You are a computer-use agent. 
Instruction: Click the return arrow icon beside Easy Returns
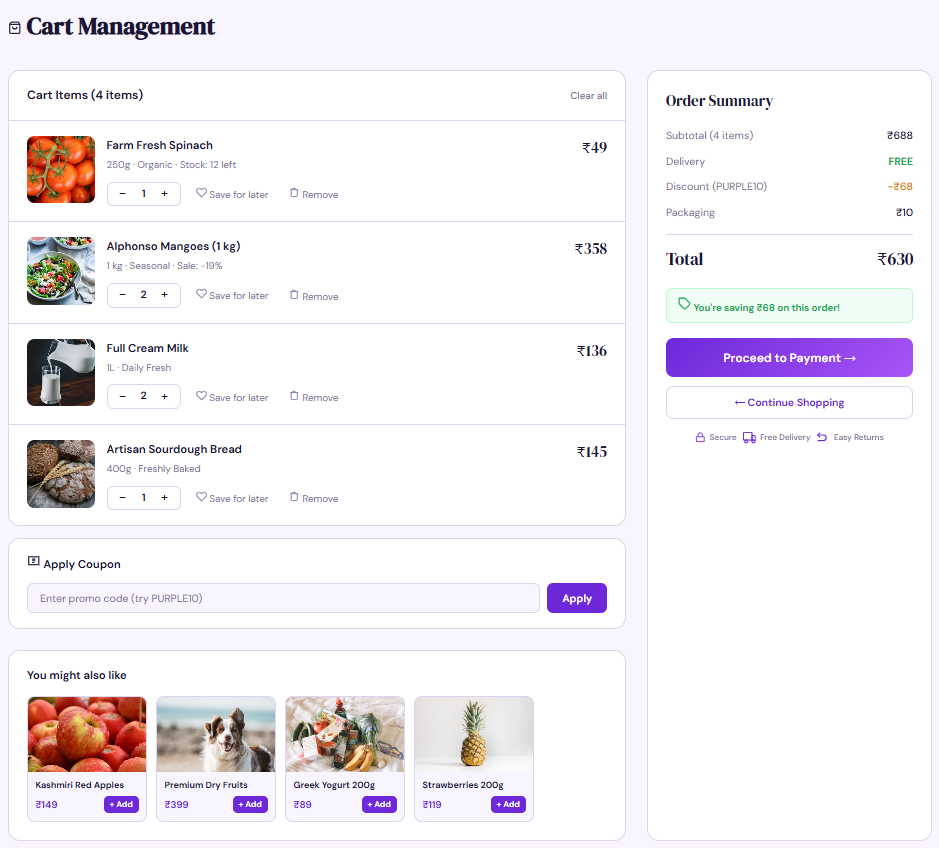[x=824, y=437]
